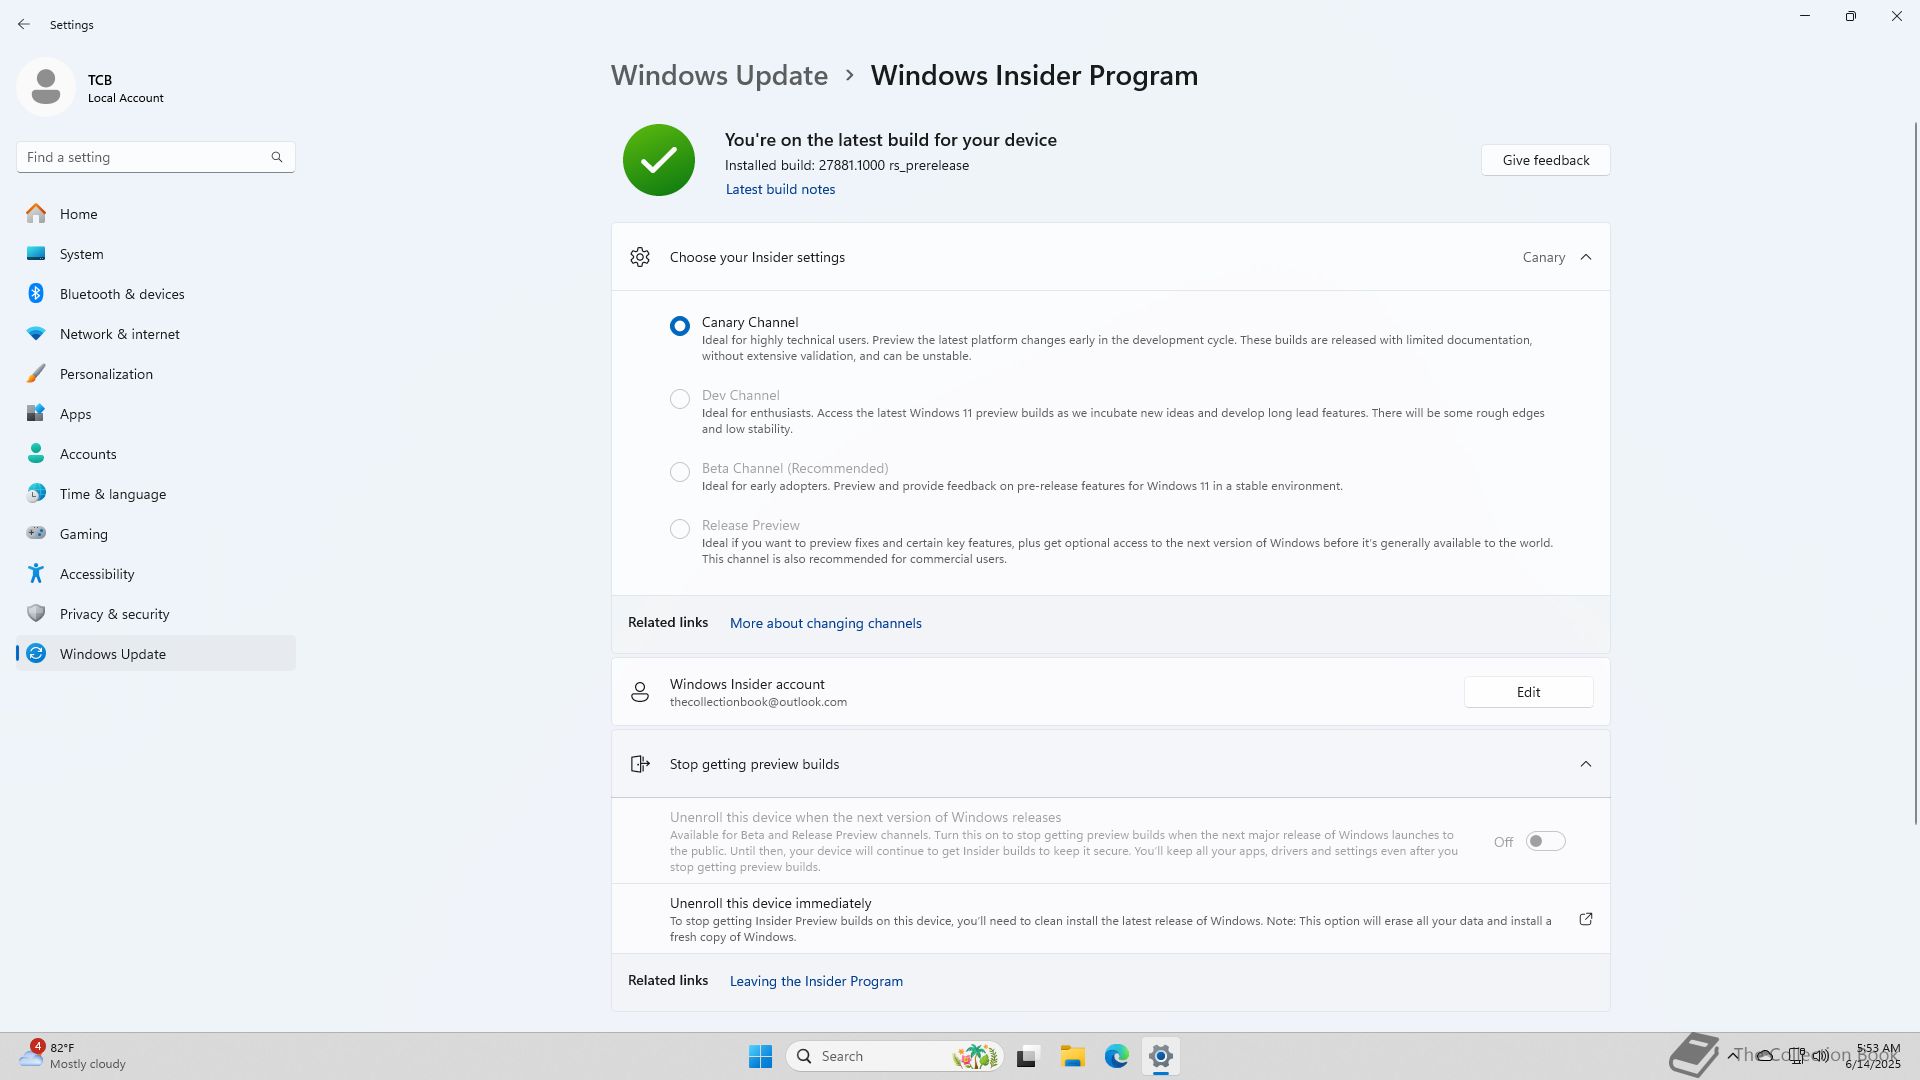This screenshot has height=1080, width=1920.
Task: Select the Beta Channel radio button
Action: point(680,472)
